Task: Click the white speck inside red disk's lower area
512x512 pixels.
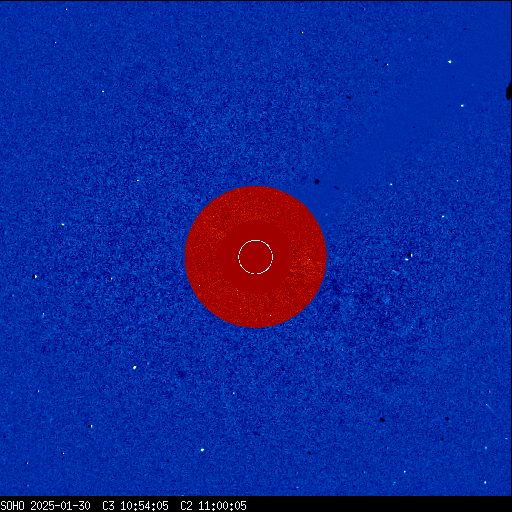Action: click(x=270, y=315)
